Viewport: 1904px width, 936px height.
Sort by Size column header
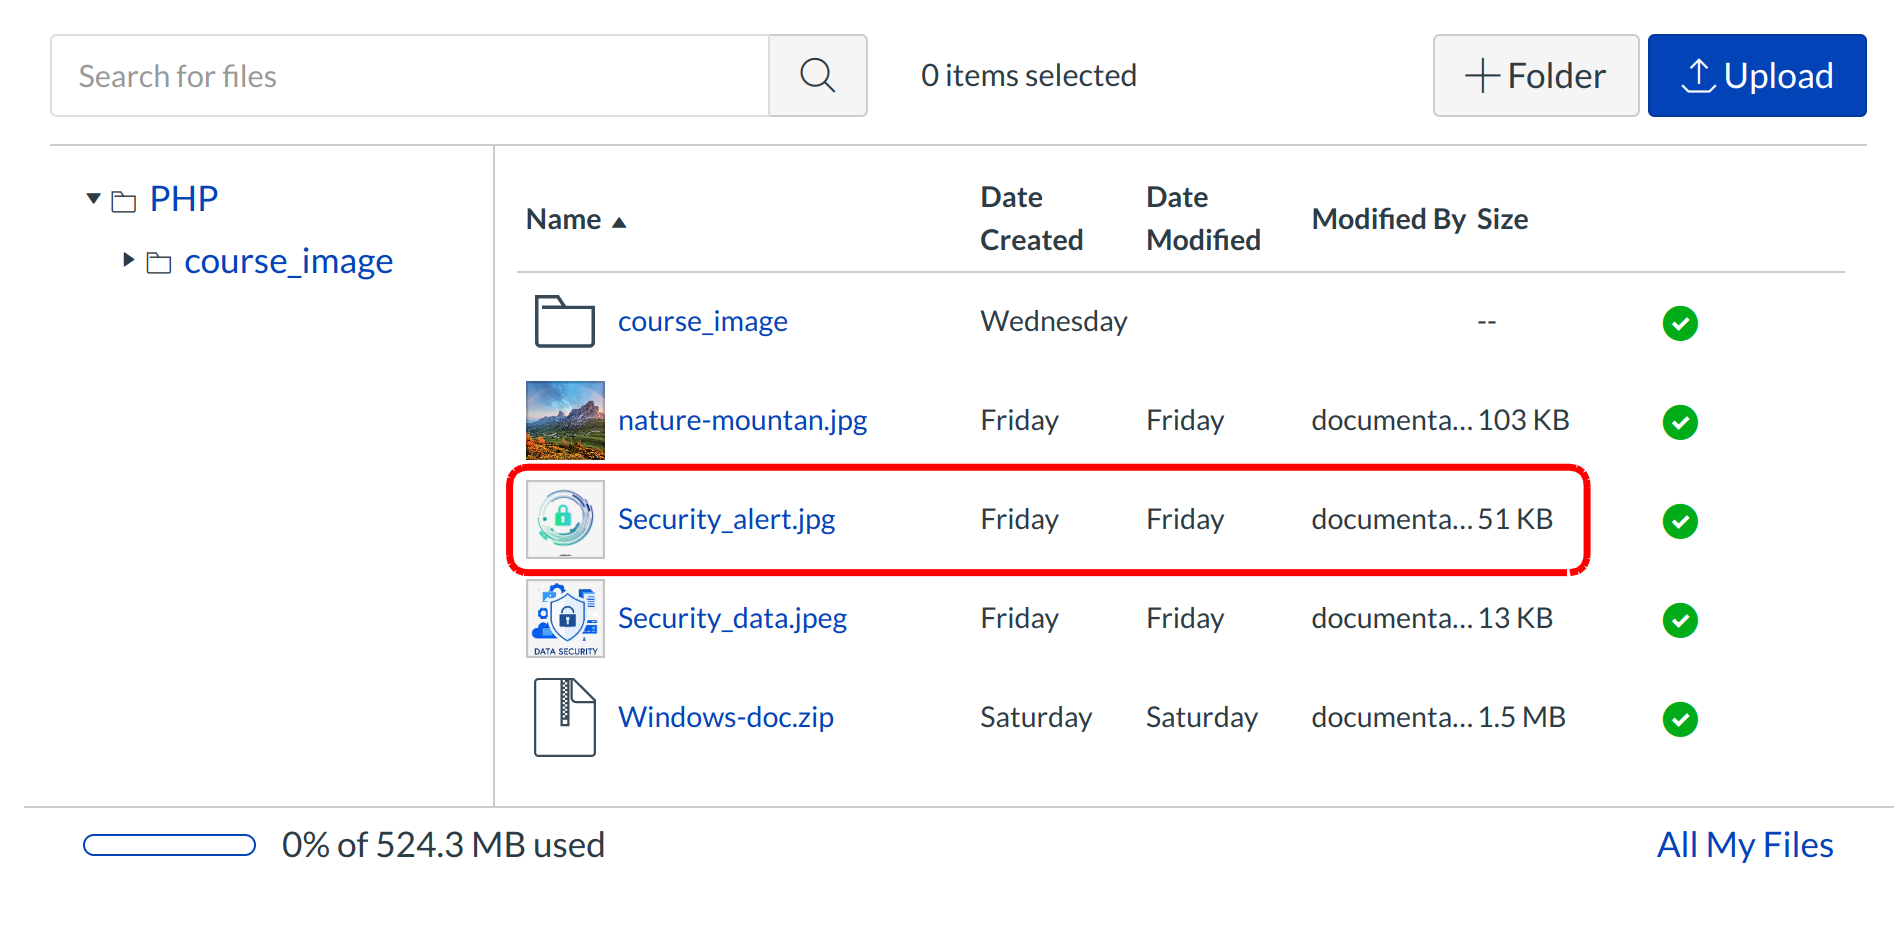pos(1502,219)
